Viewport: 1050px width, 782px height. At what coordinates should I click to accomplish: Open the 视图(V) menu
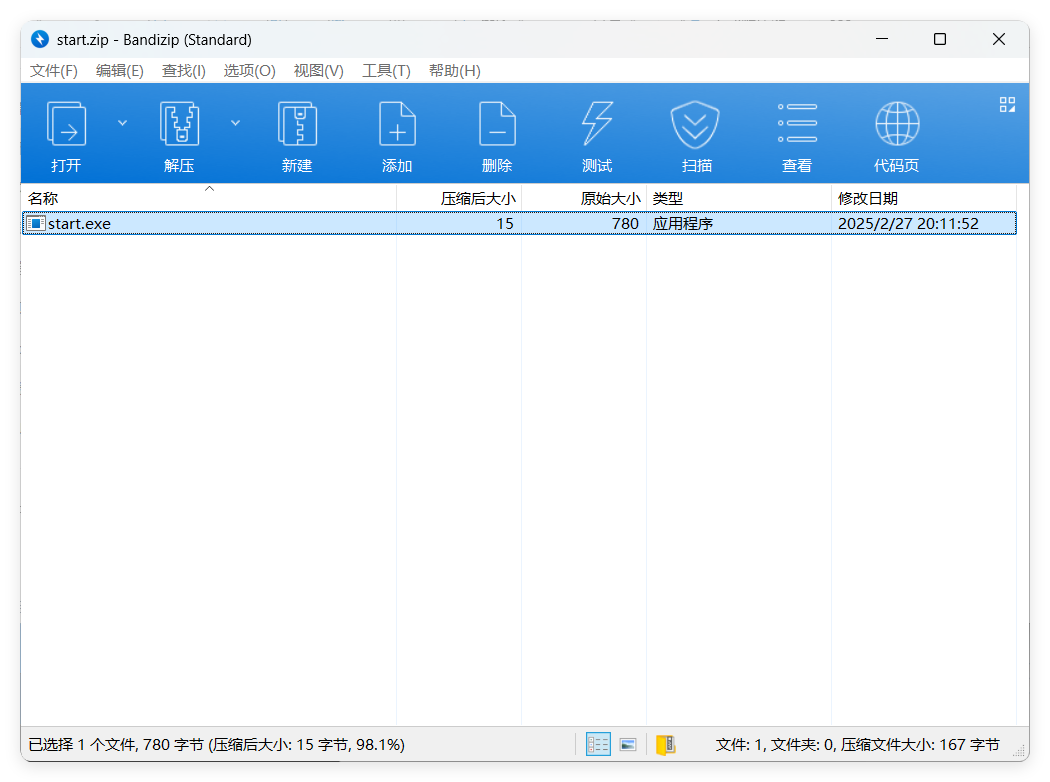tap(319, 71)
